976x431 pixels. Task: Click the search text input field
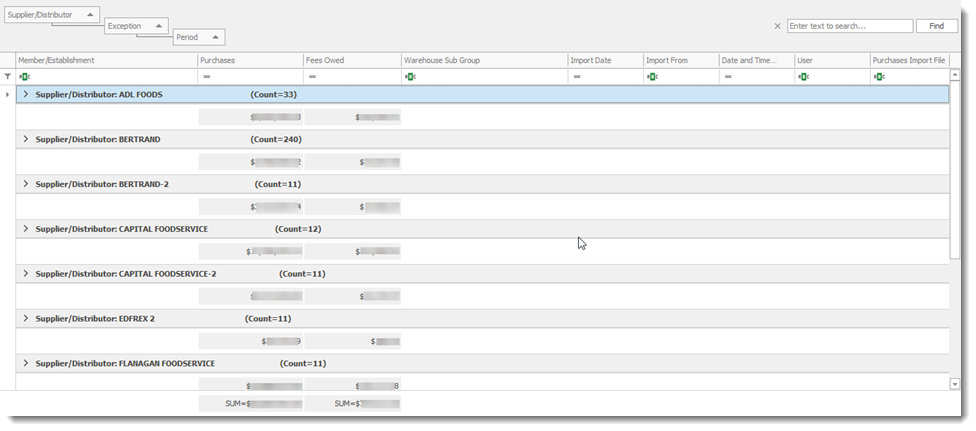pyautogui.click(x=849, y=26)
